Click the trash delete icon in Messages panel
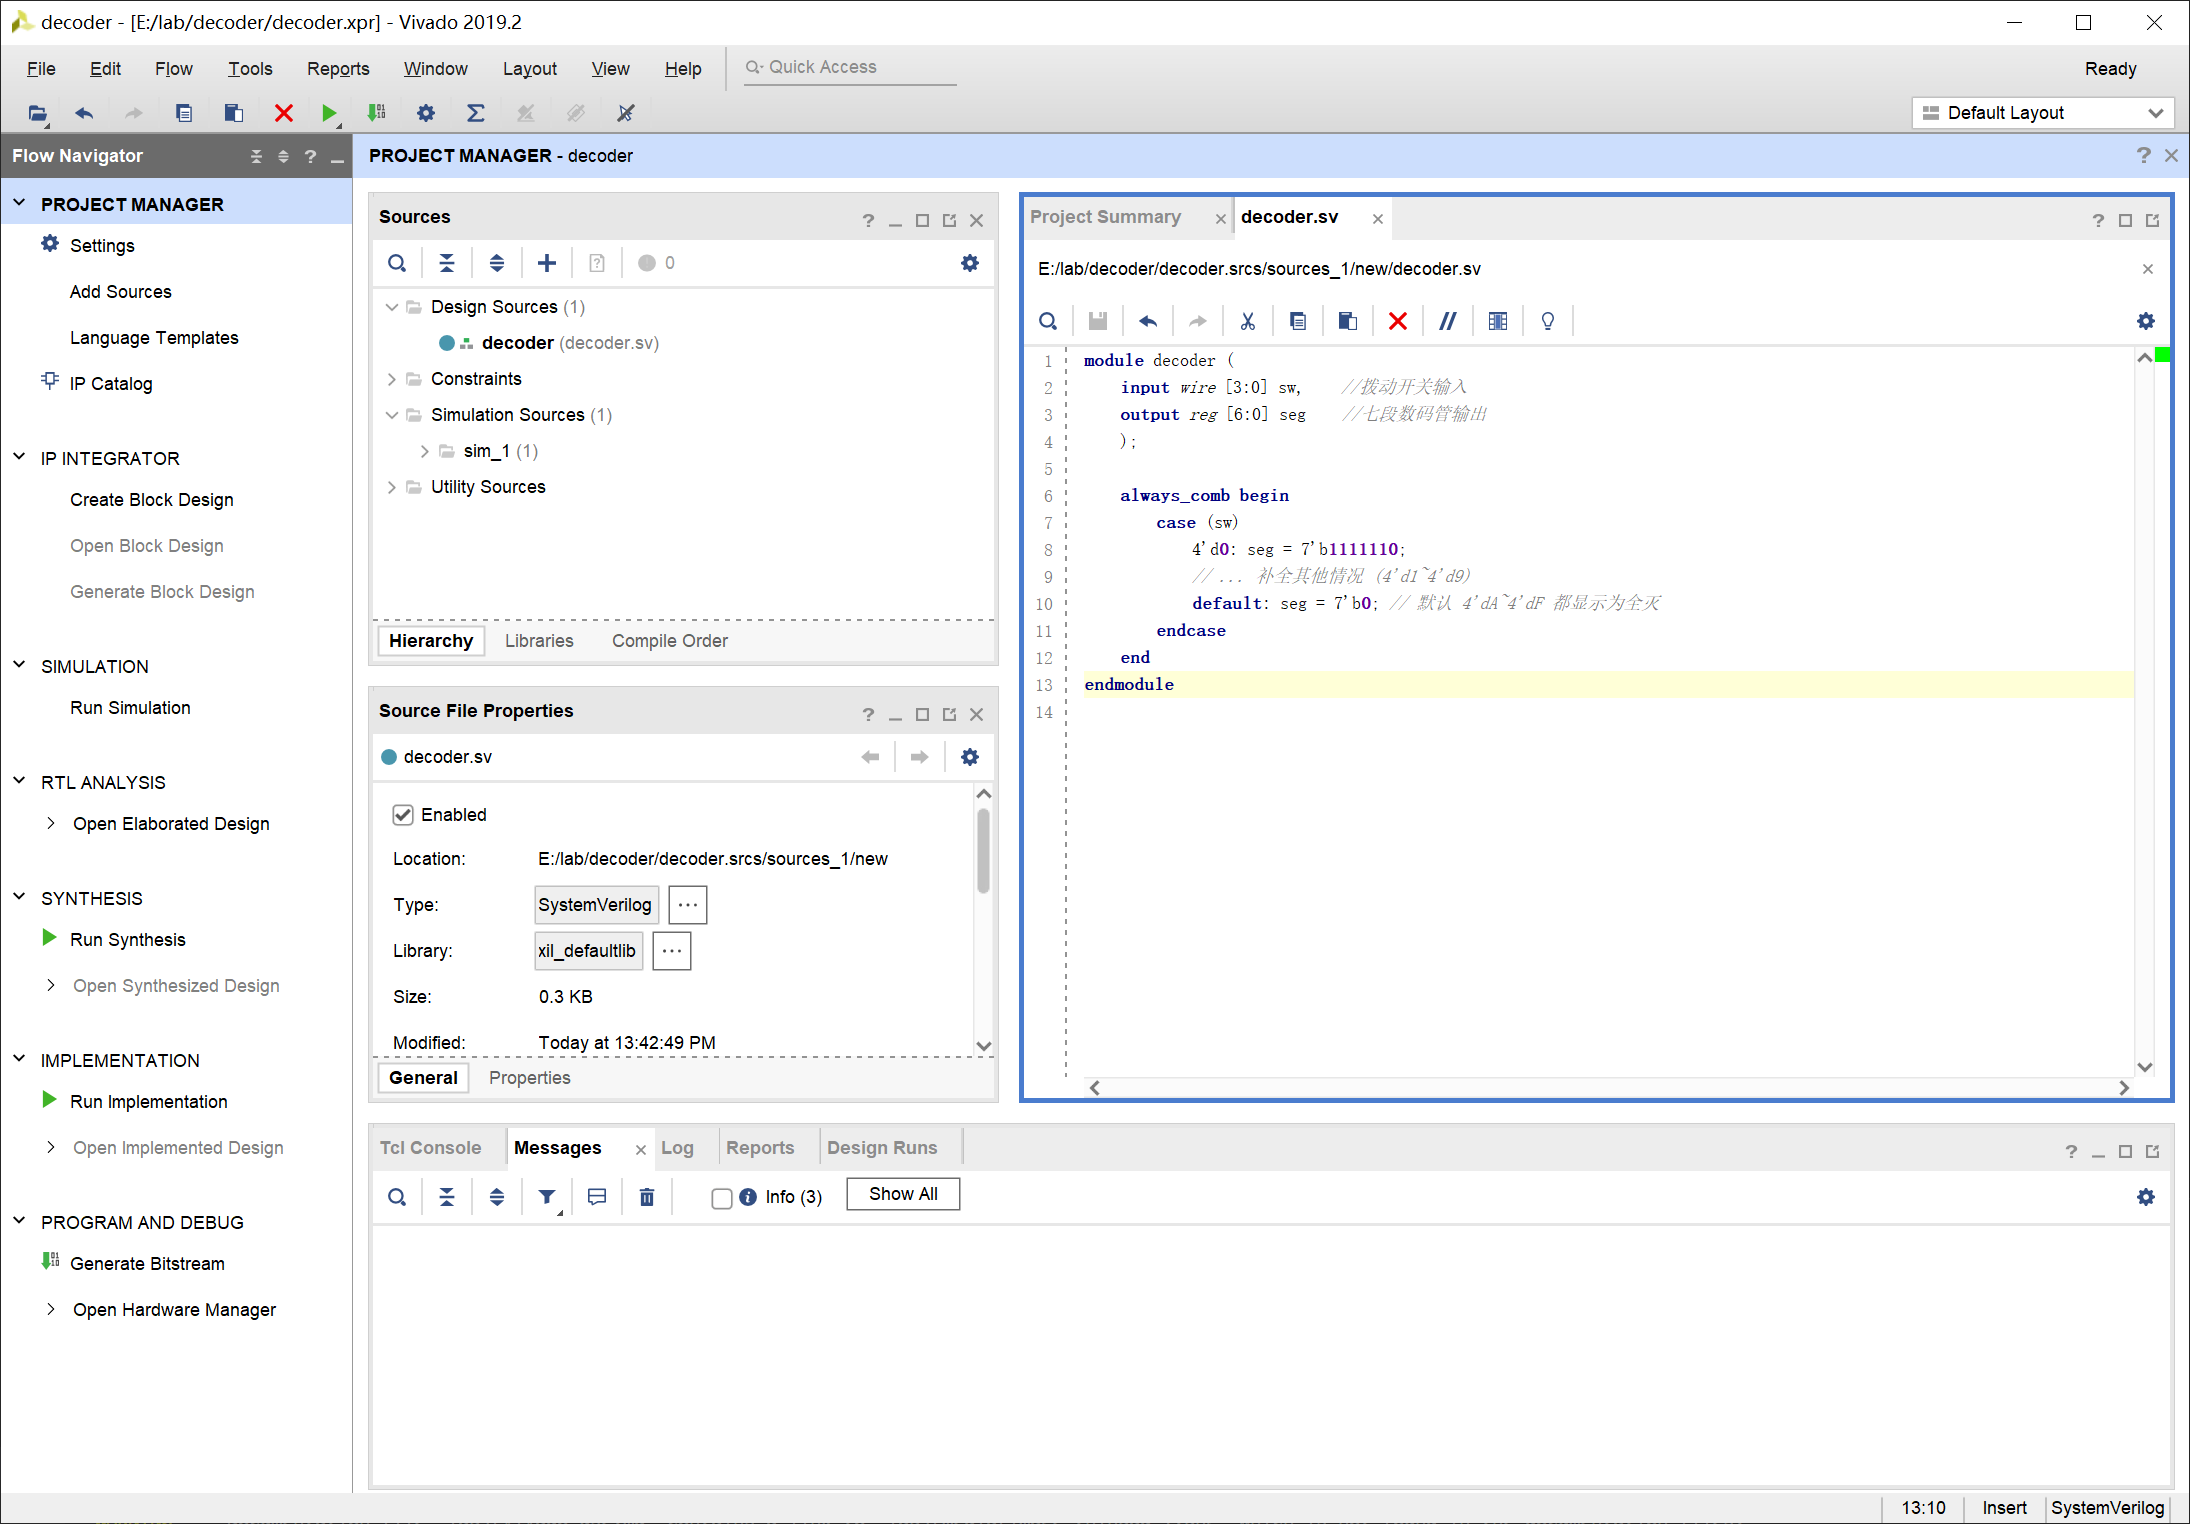The height and width of the screenshot is (1524, 2190). [x=647, y=1197]
